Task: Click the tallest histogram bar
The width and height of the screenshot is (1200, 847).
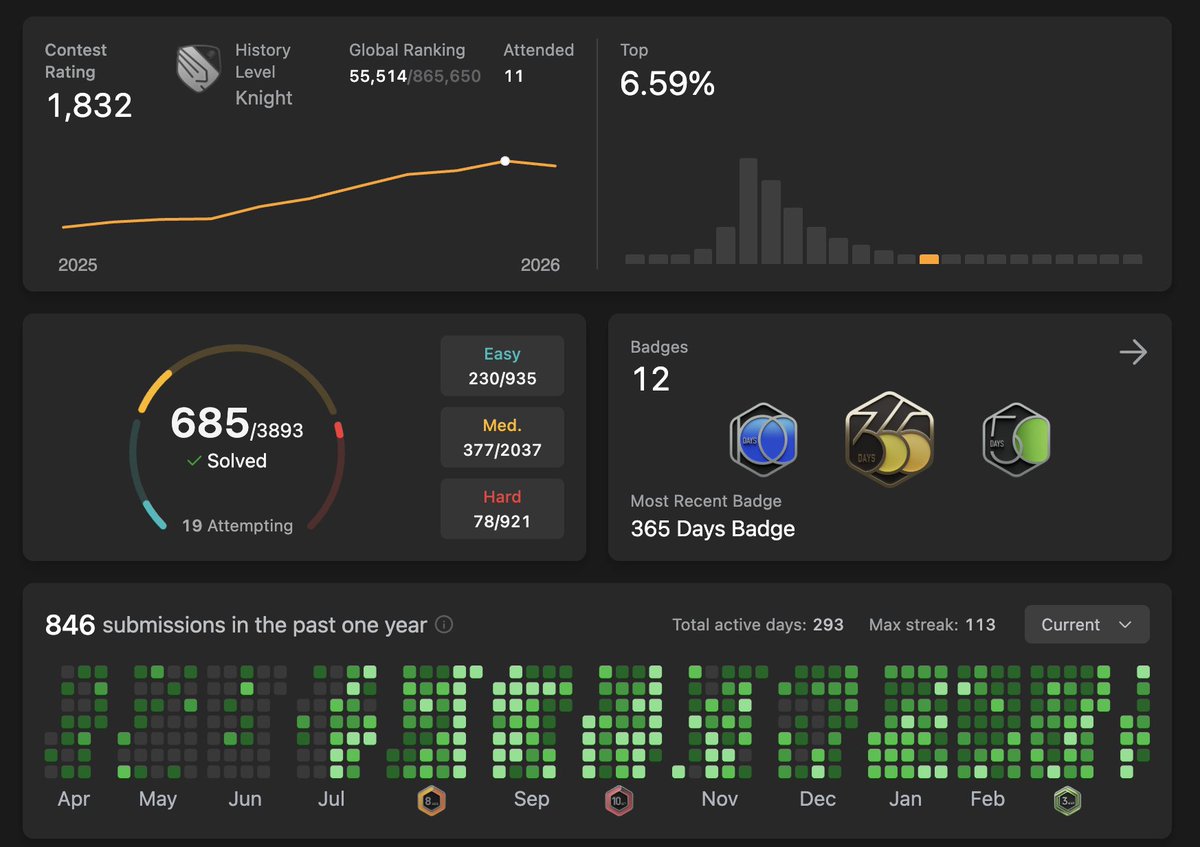Action: (x=748, y=211)
